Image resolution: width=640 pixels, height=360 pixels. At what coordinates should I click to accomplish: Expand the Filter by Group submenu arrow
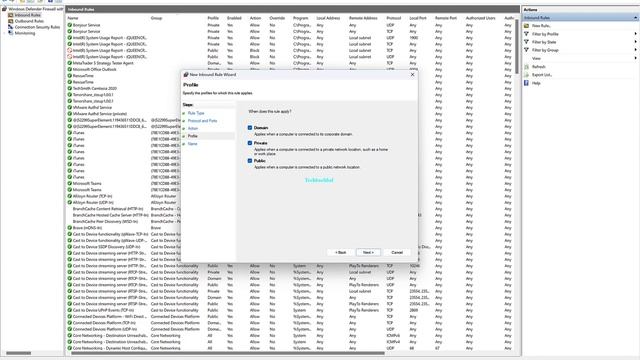click(636, 50)
